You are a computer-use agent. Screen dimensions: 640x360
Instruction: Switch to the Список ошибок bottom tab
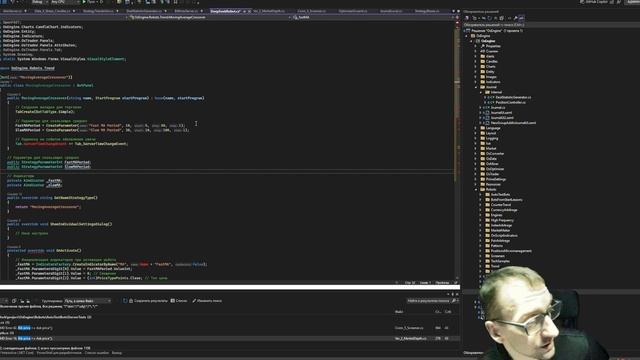pos(96,353)
